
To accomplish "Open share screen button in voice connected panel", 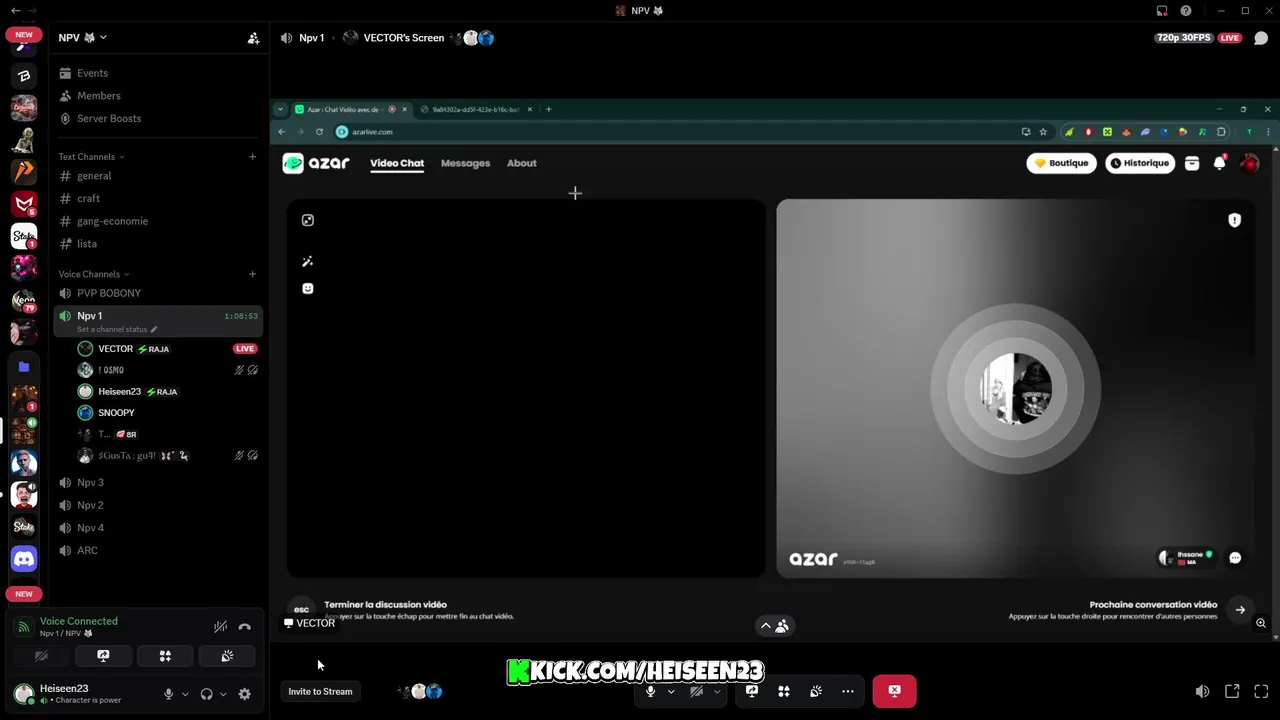I will coord(103,656).
